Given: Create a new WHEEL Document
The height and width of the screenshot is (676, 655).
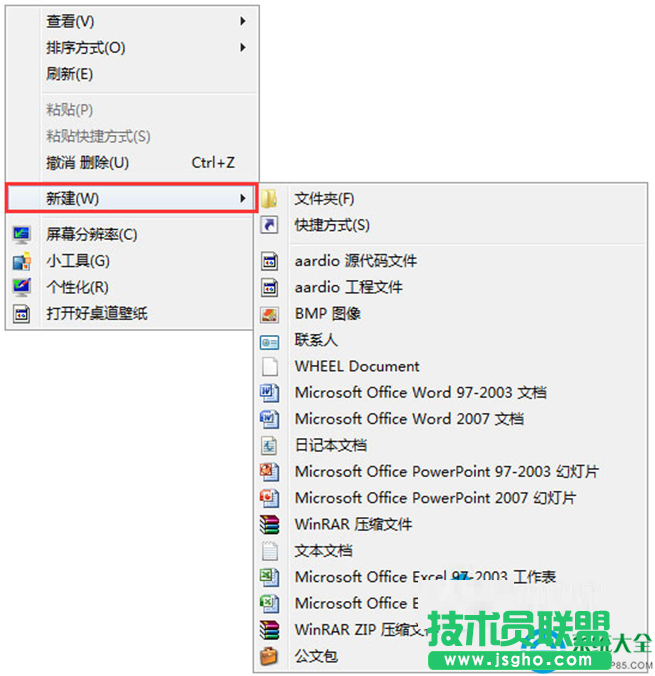Looking at the screenshot, I should [357, 367].
